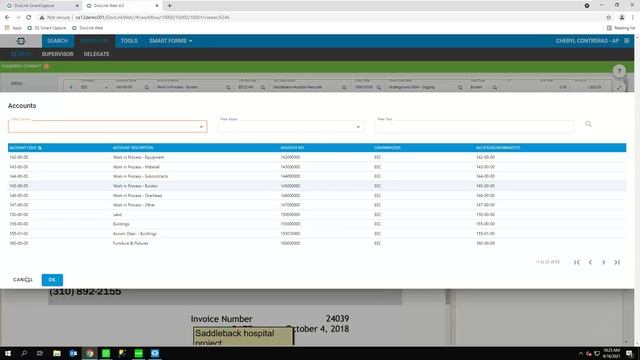Expand the Smart Forms menu
Viewport: 640px width, 360px height.
pyautogui.click(x=171, y=41)
